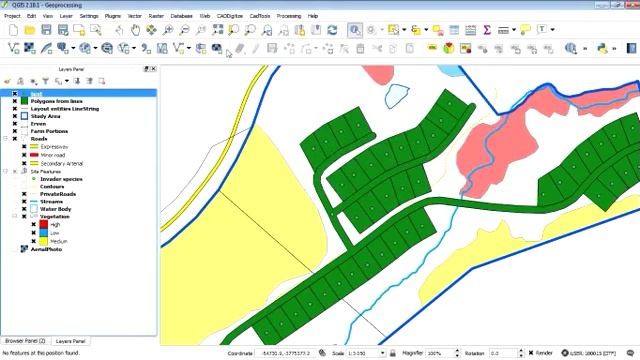Click the Save As project icon
The height and width of the screenshot is (360, 640).
(x=62, y=30)
